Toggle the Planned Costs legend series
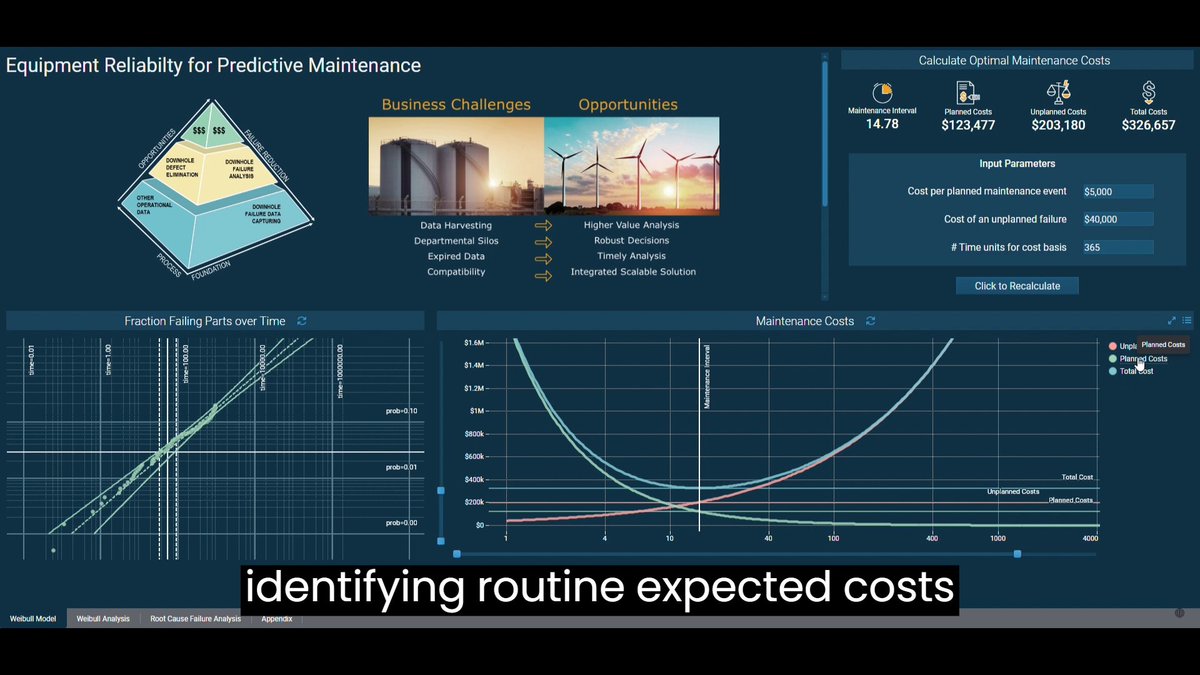Screen dimensions: 1200x675 coord(1138,358)
